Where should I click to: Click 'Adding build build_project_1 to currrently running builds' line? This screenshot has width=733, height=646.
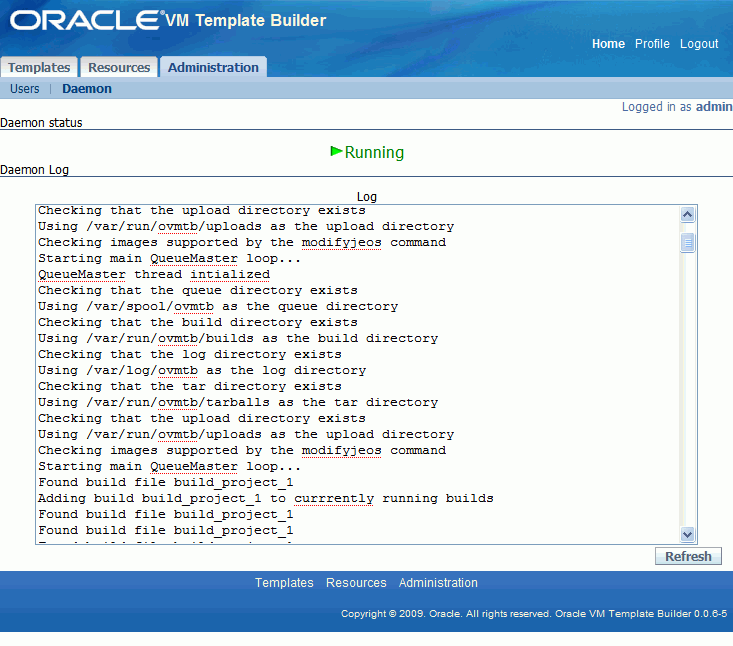(x=266, y=498)
